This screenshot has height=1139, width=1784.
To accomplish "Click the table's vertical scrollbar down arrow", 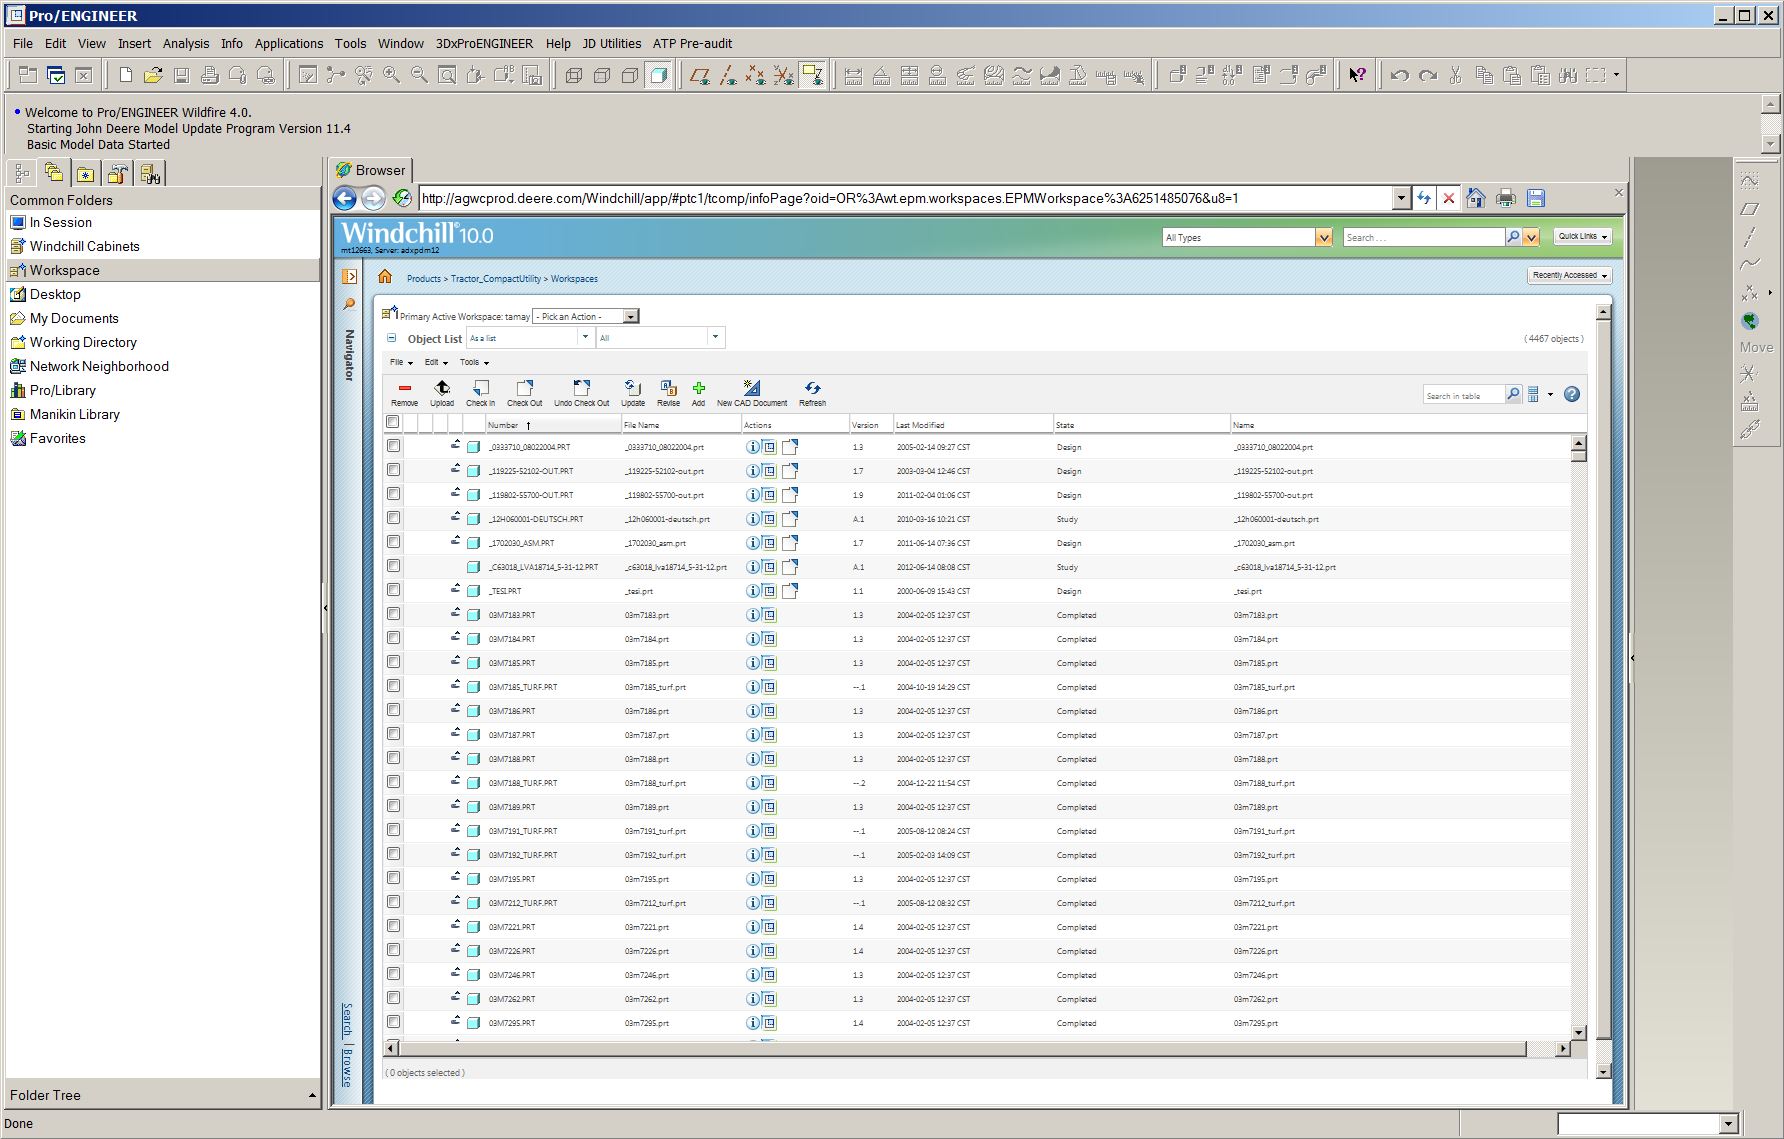I will 1579,1033.
